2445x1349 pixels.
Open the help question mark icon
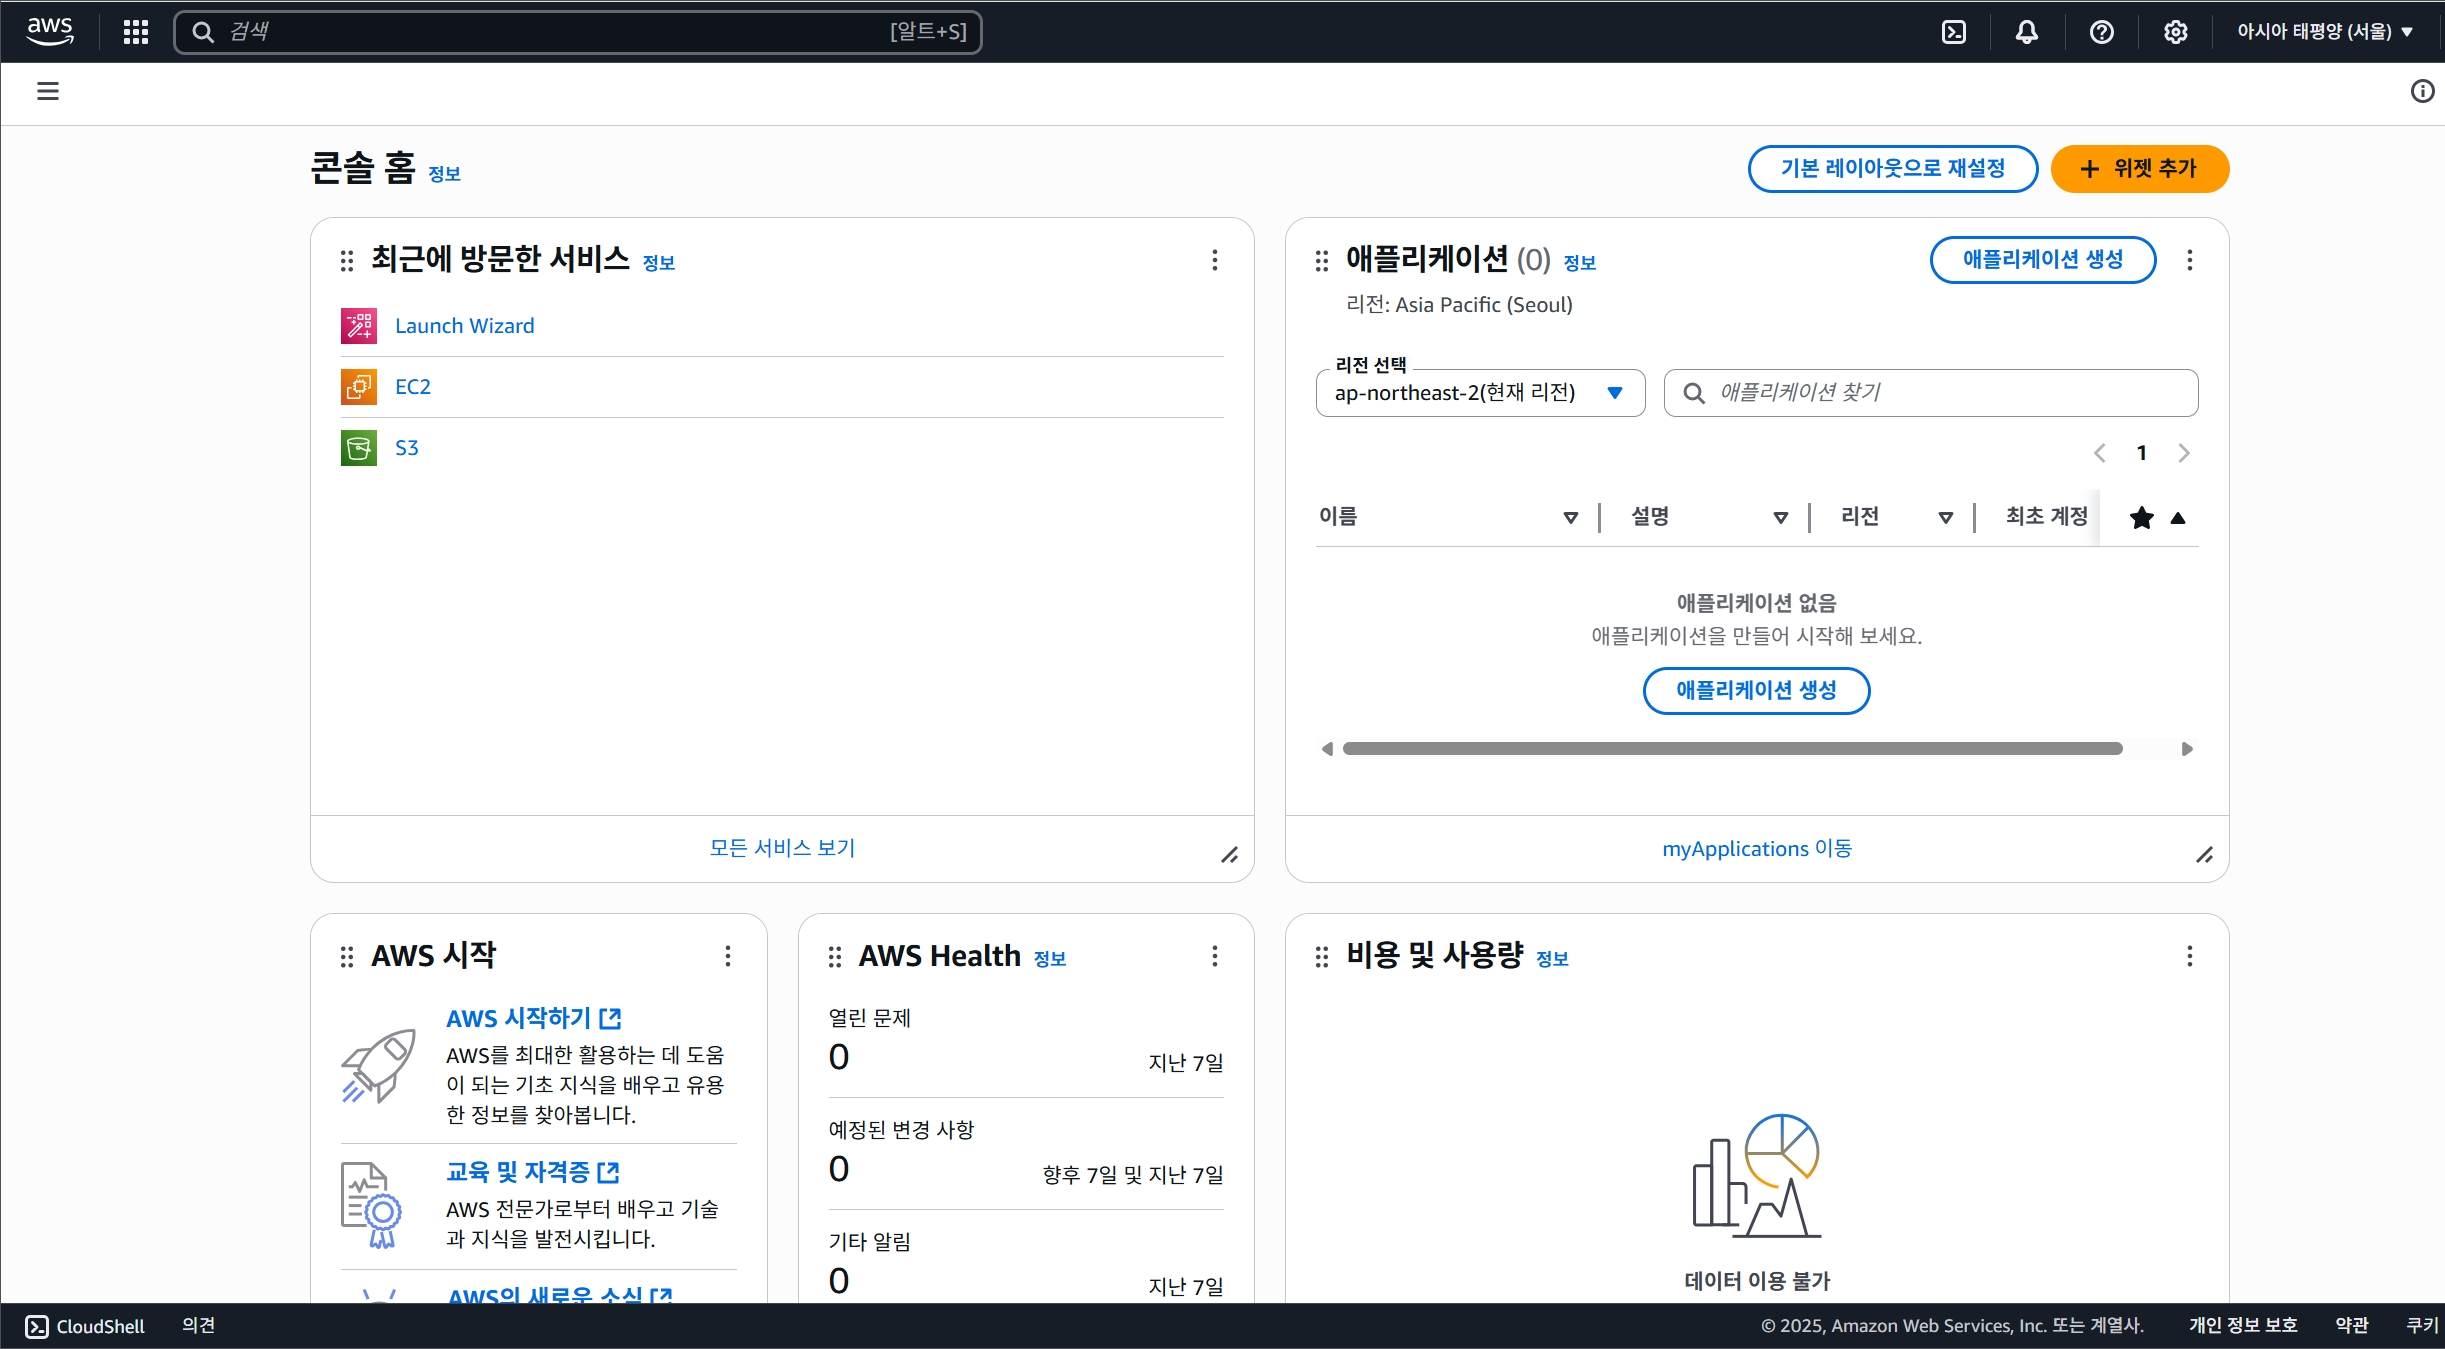[2102, 32]
